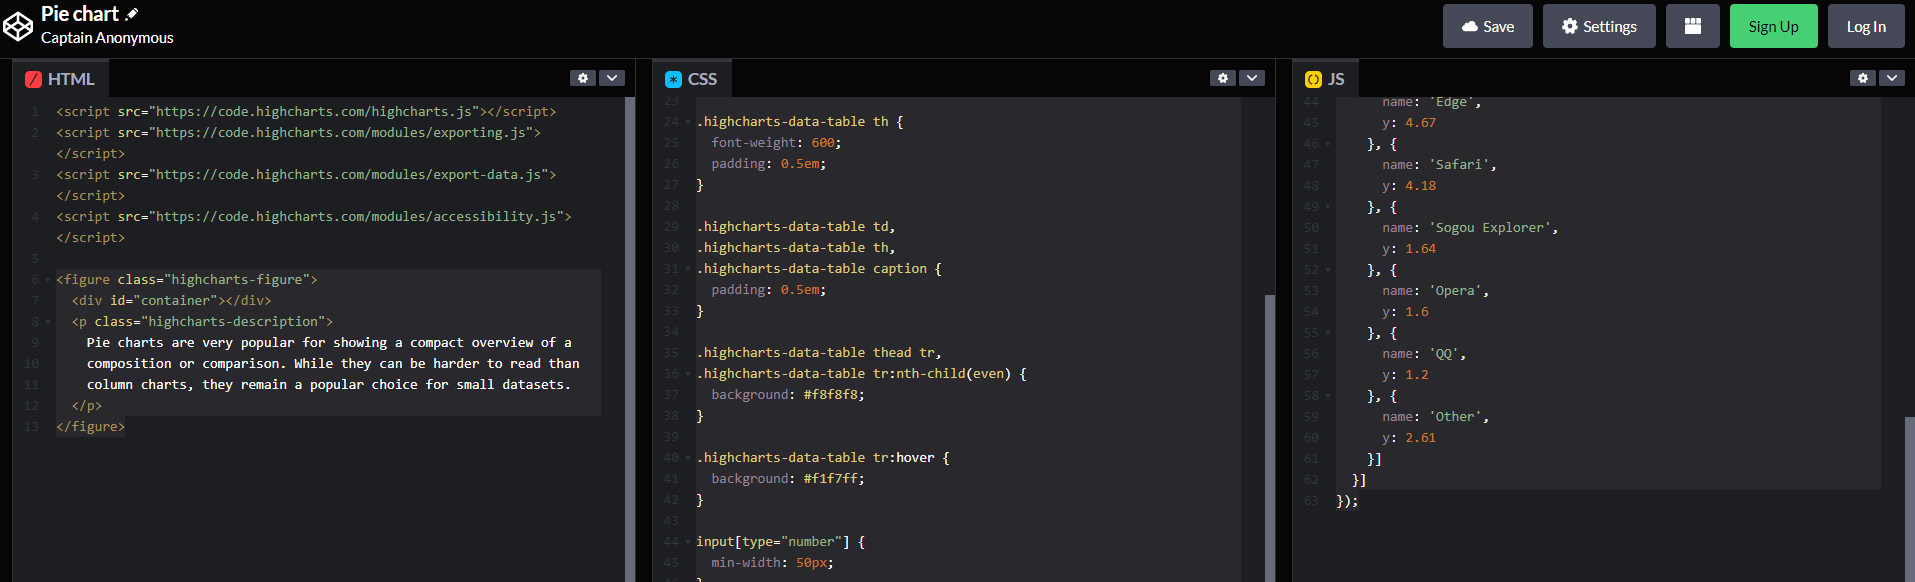
Task: Click the HTML editor vertical scrollbar
Action: 630,339
